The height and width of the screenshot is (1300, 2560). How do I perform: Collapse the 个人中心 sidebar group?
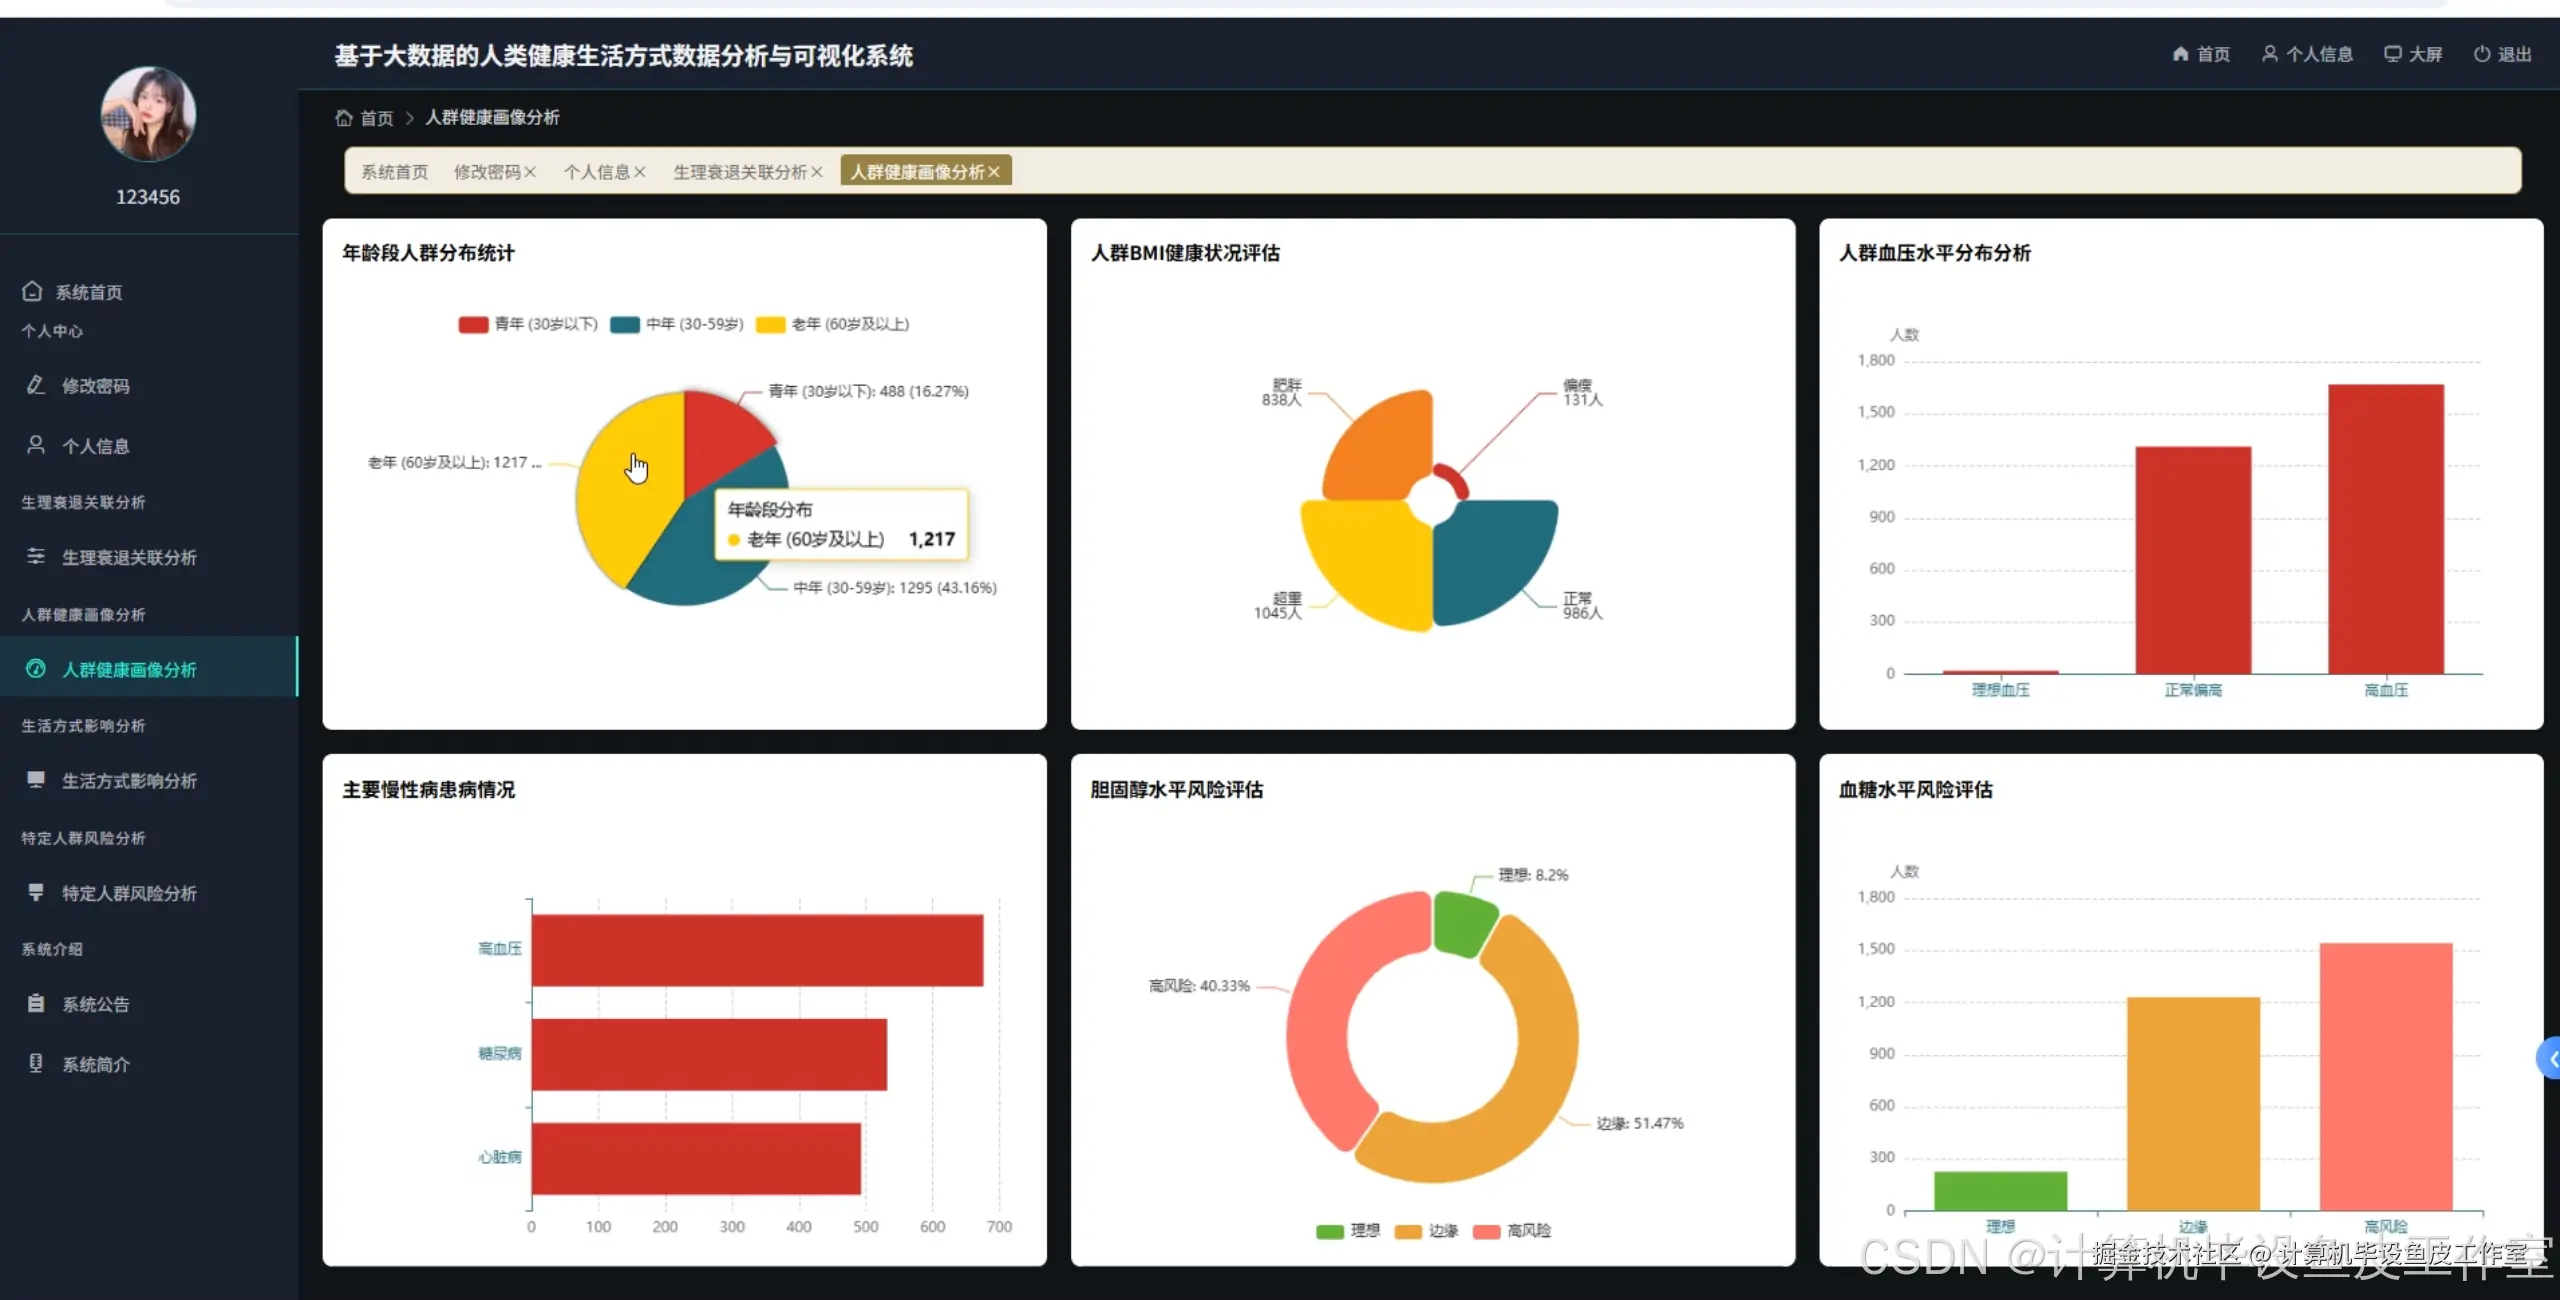(x=52, y=331)
